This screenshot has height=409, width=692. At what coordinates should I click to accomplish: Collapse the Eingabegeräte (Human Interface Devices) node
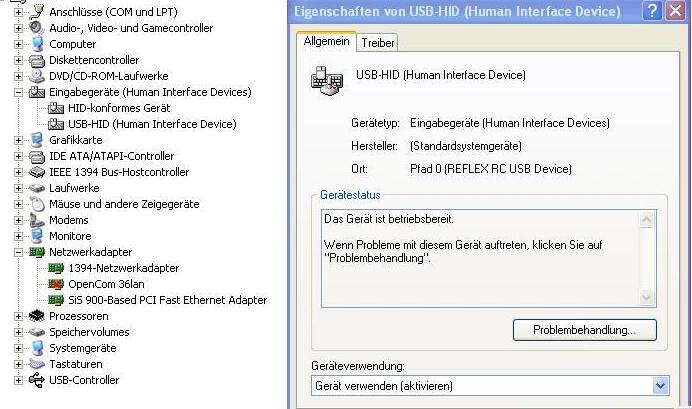coord(19,92)
